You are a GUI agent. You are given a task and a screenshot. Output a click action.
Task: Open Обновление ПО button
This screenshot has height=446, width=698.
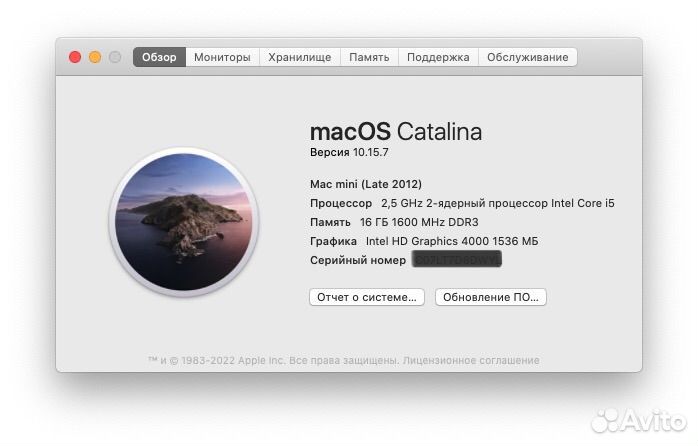(x=491, y=297)
